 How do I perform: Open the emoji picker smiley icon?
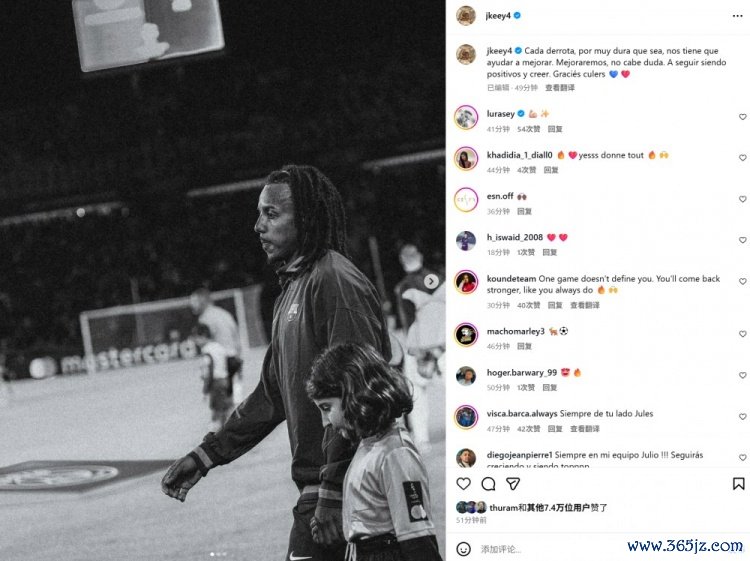(x=463, y=549)
